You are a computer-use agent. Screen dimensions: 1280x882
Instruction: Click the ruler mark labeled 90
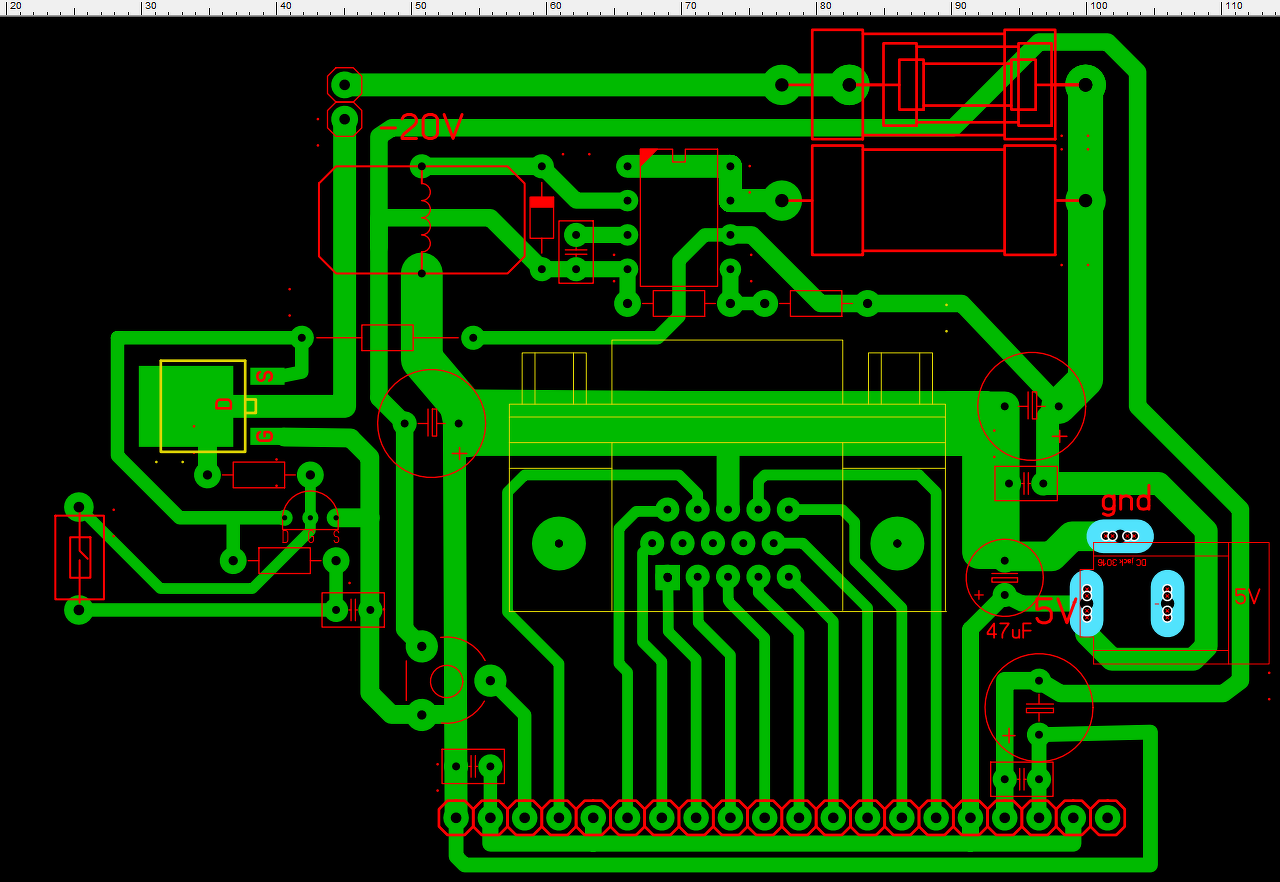959,6
